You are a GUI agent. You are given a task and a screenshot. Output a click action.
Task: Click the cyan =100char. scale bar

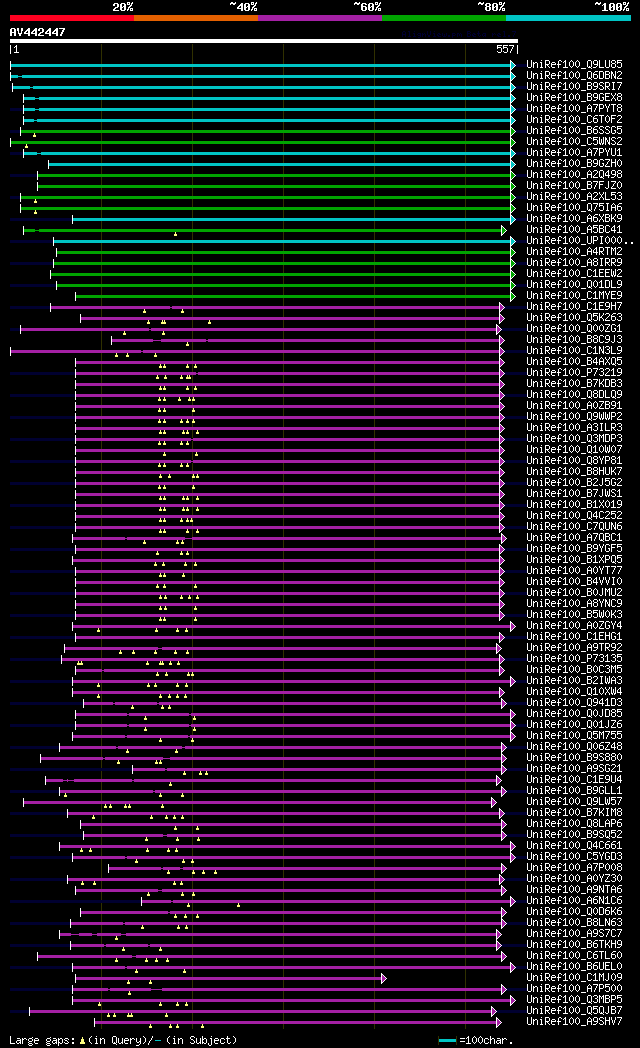448,1041
